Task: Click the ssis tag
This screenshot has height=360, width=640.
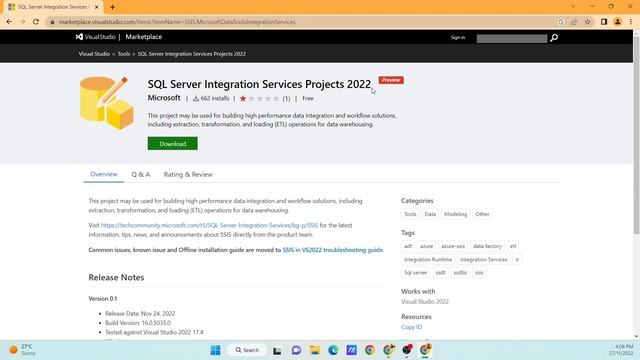Action: point(479,273)
